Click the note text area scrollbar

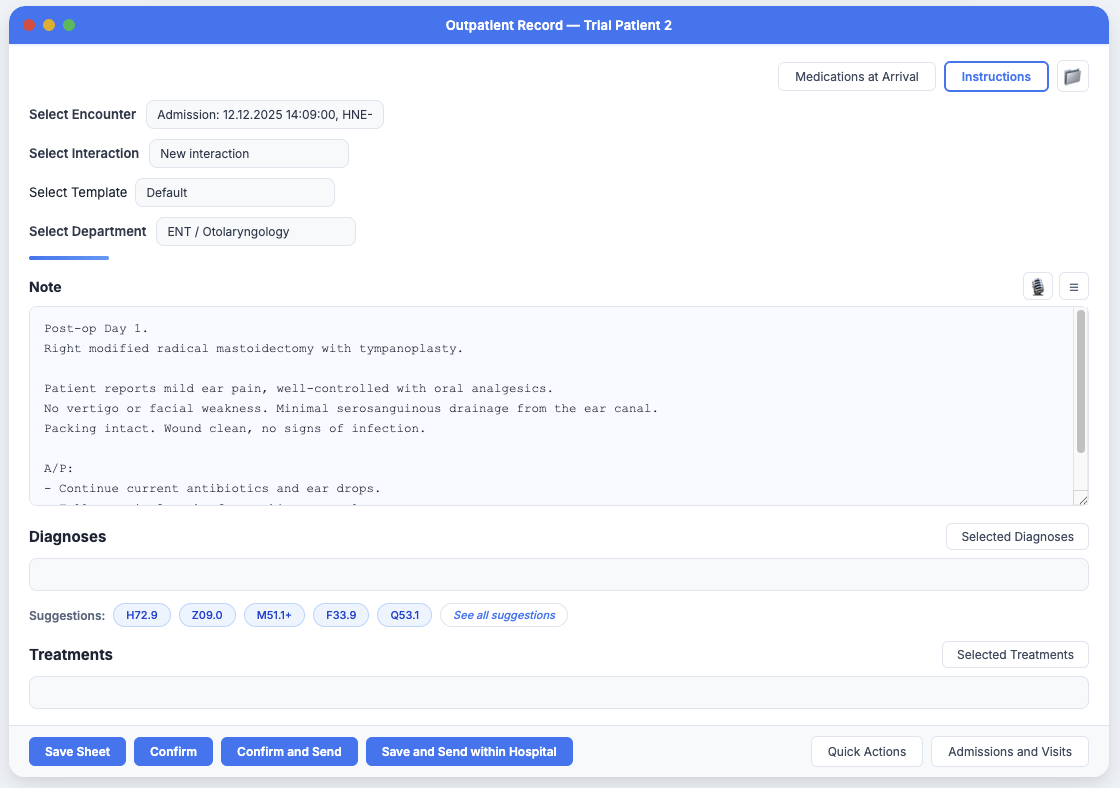pyautogui.click(x=1080, y=382)
